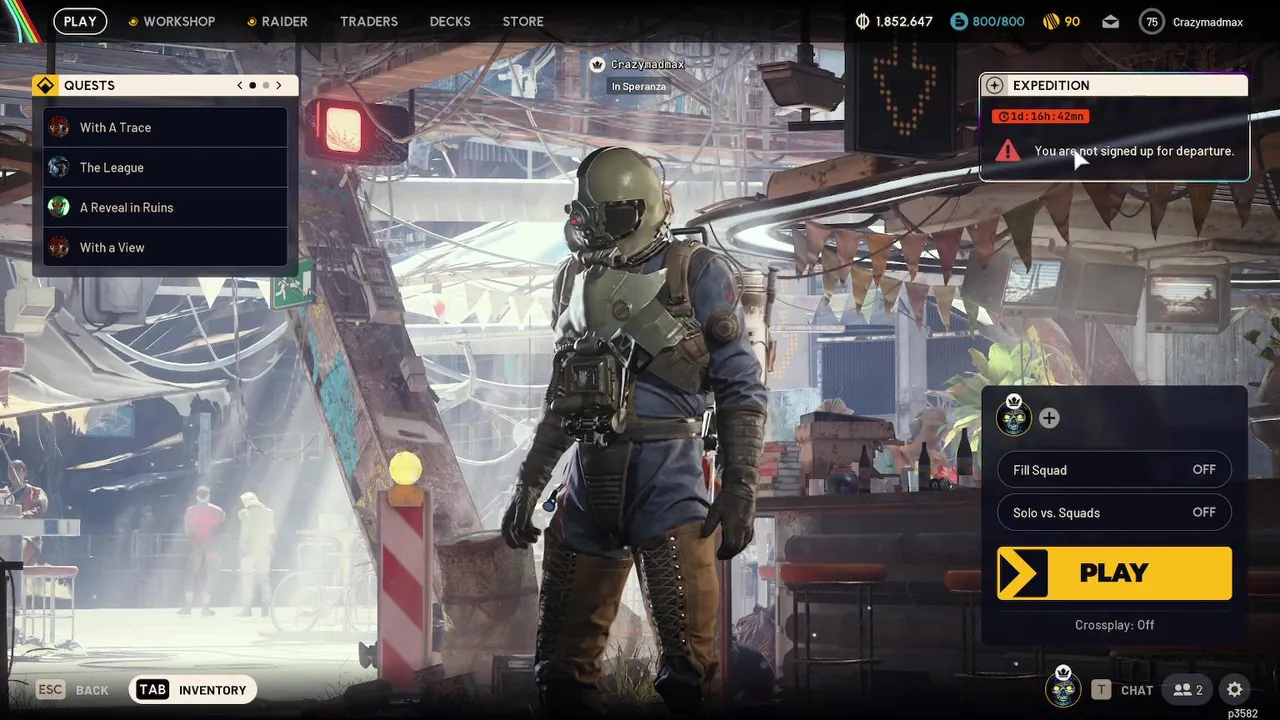This screenshot has width=1280, height=720.
Task: Click the A Reveal in Ruins quest giver icon
Action: tap(59, 207)
